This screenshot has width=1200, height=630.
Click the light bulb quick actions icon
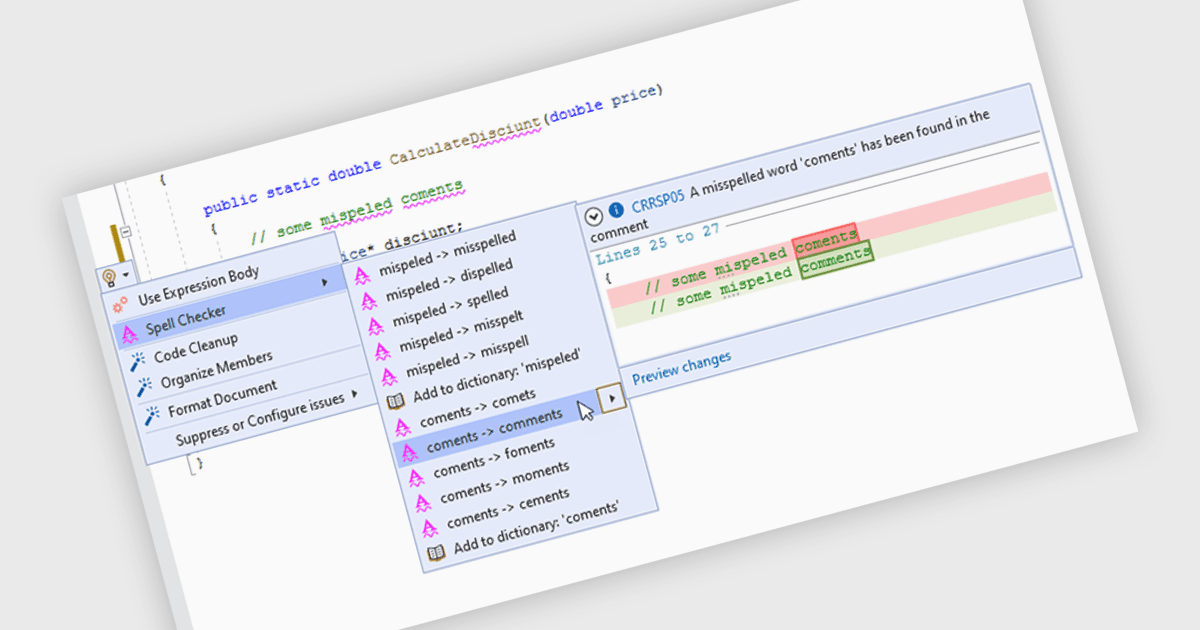[107, 278]
